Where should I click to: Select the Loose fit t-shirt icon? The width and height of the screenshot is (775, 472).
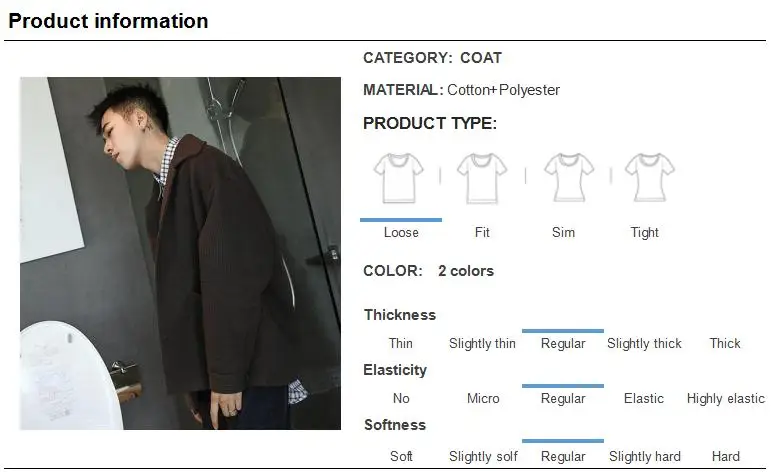coord(398,178)
